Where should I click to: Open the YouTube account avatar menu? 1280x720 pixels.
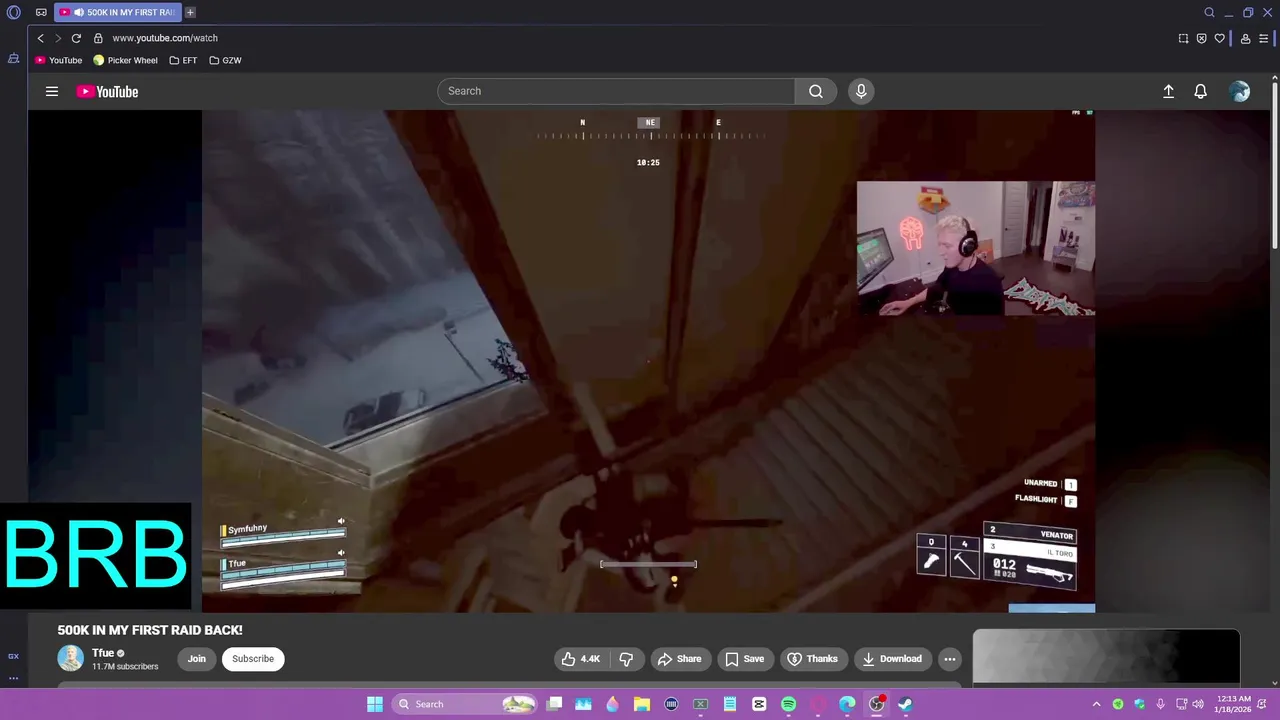coord(1240,91)
